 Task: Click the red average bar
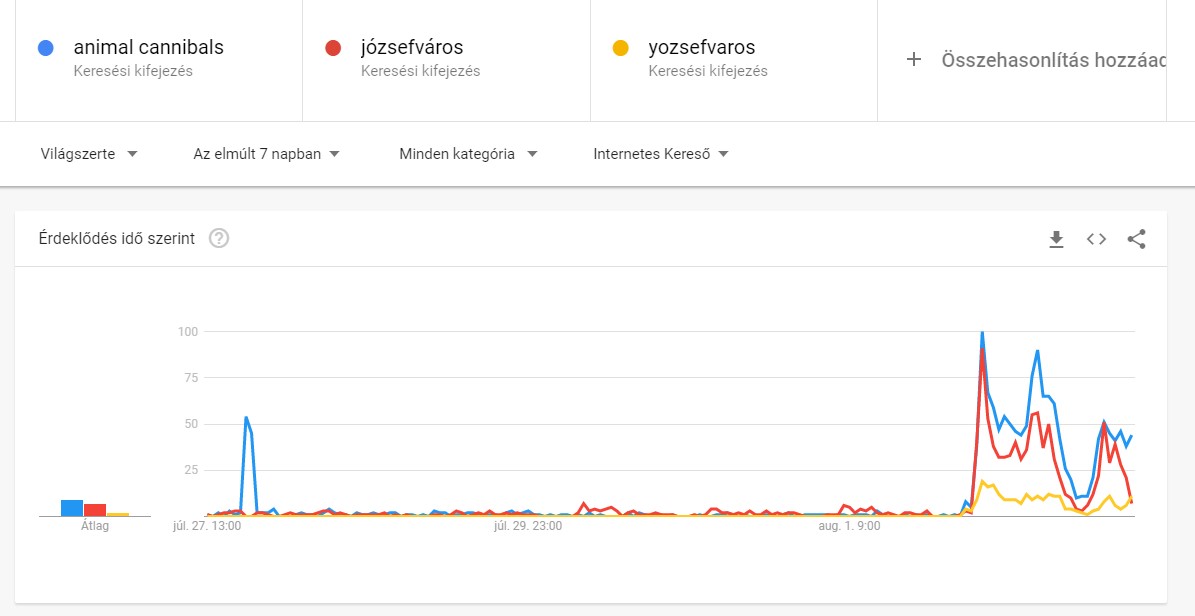95,510
